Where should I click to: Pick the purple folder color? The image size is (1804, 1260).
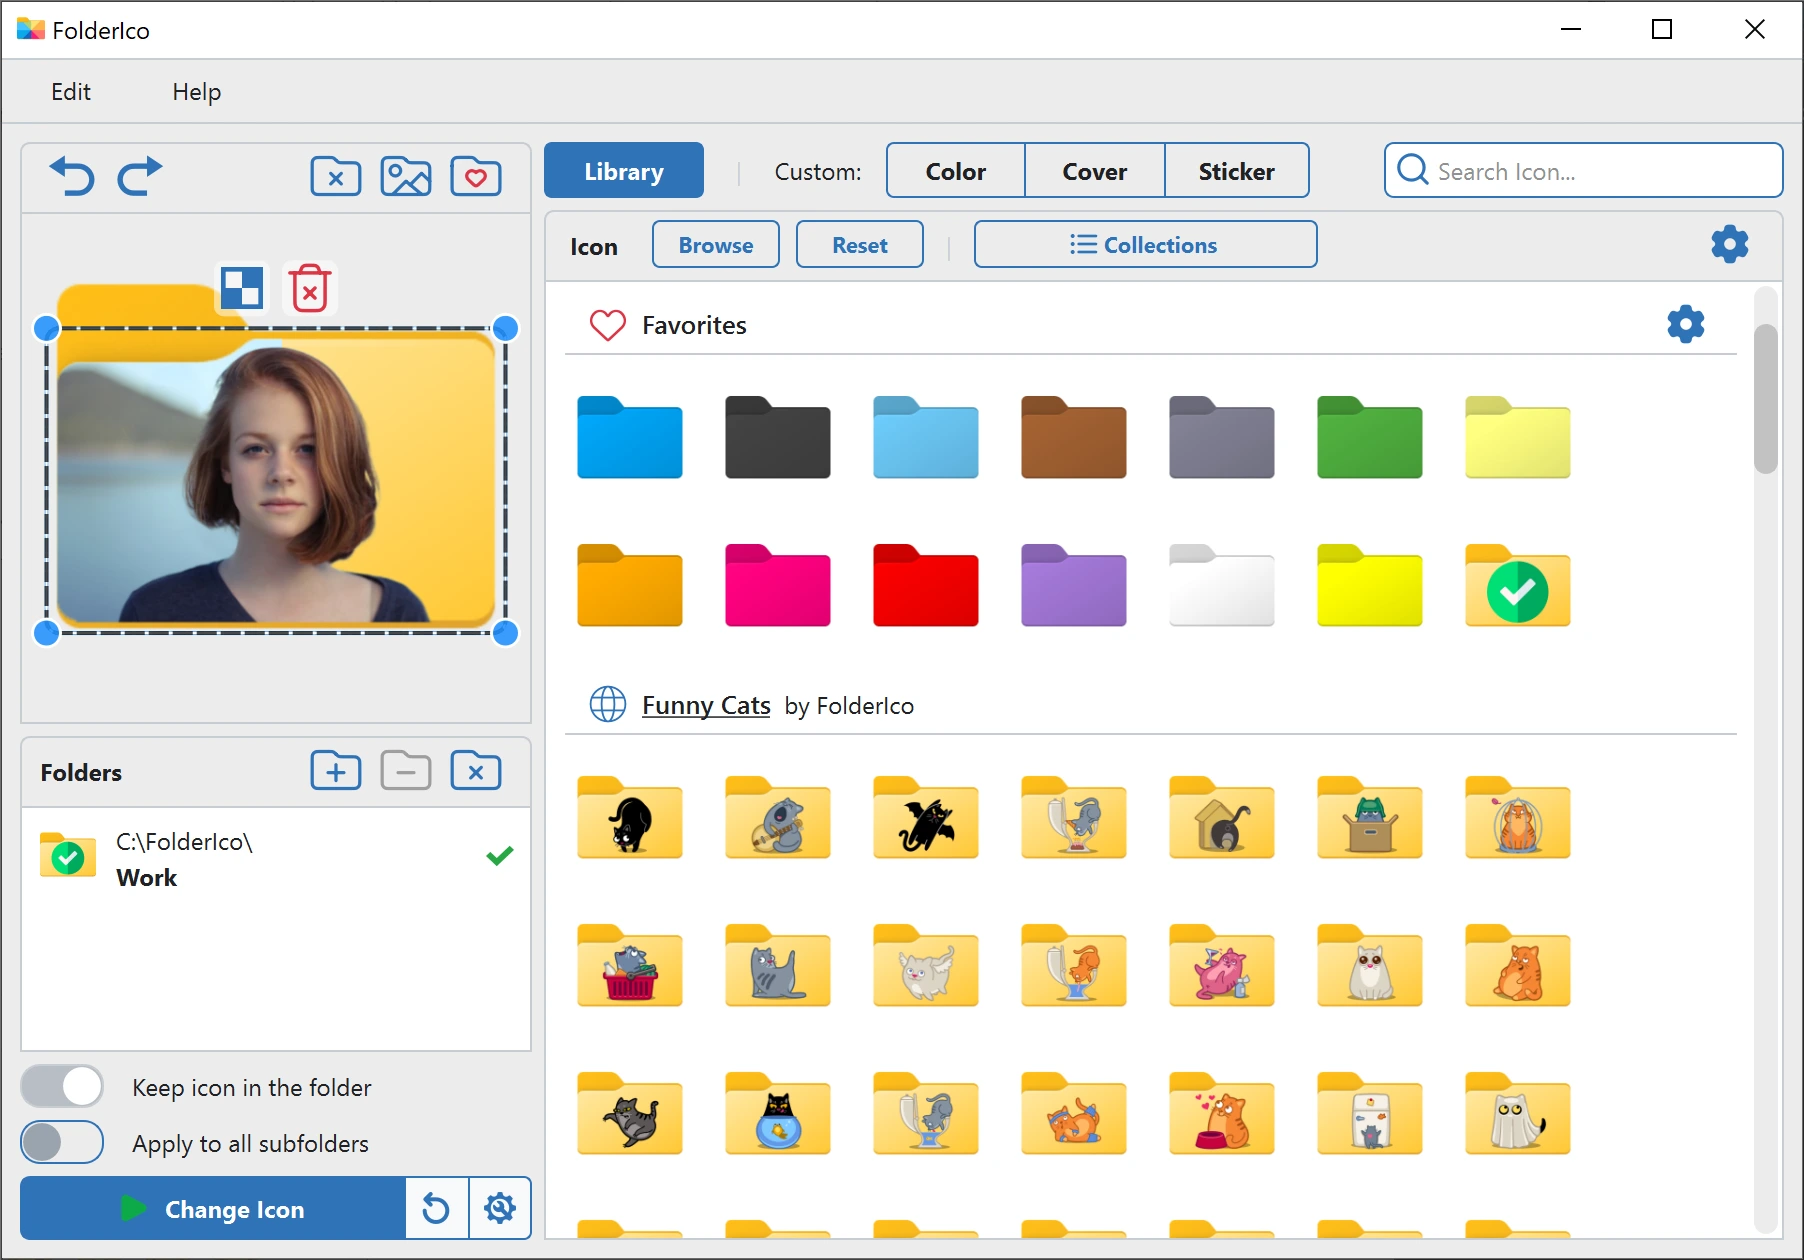click(1074, 586)
